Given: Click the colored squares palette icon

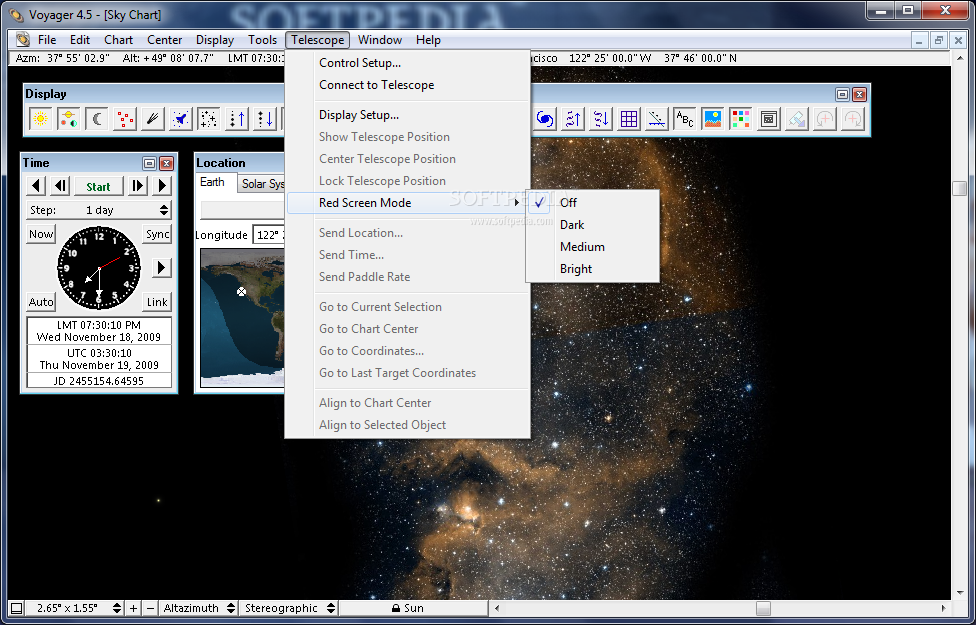Looking at the screenshot, I should click(741, 118).
